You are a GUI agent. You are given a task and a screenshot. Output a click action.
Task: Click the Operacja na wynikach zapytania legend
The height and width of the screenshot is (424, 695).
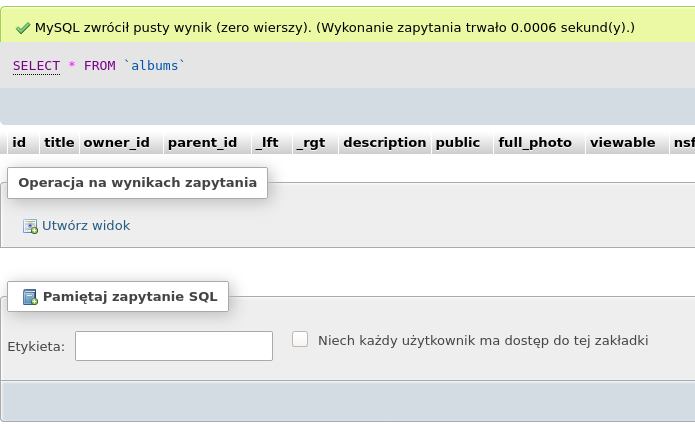click(x=137, y=183)
